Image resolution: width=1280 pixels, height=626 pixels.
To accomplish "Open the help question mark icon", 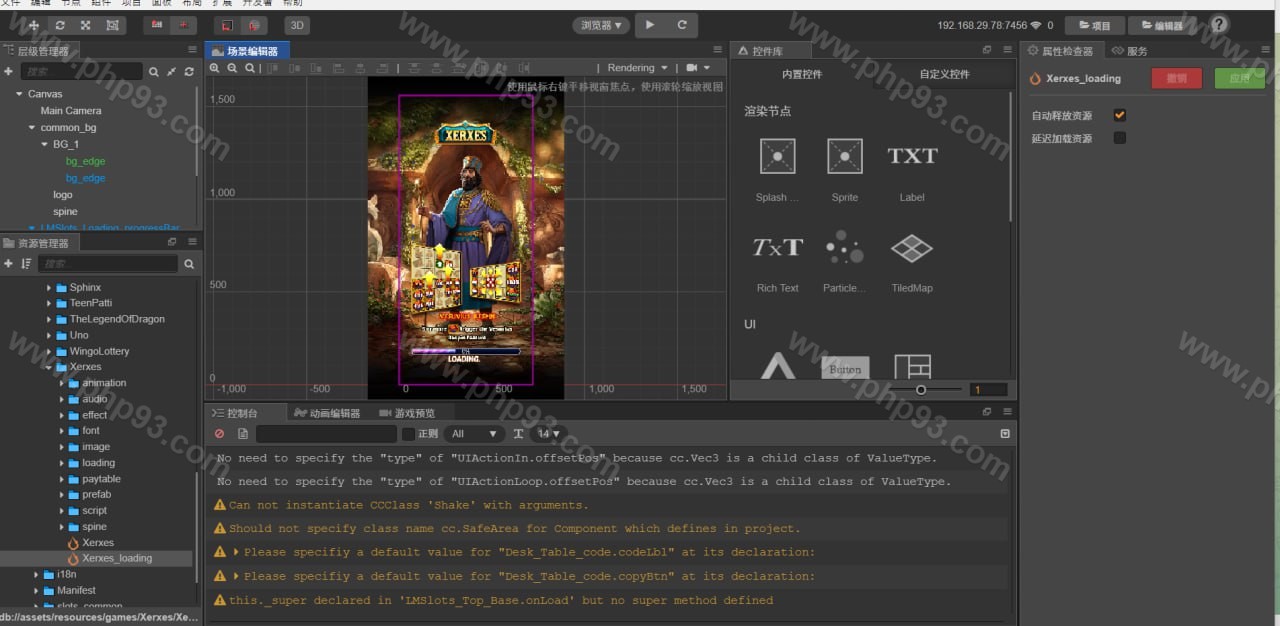I will [1219, 25].
